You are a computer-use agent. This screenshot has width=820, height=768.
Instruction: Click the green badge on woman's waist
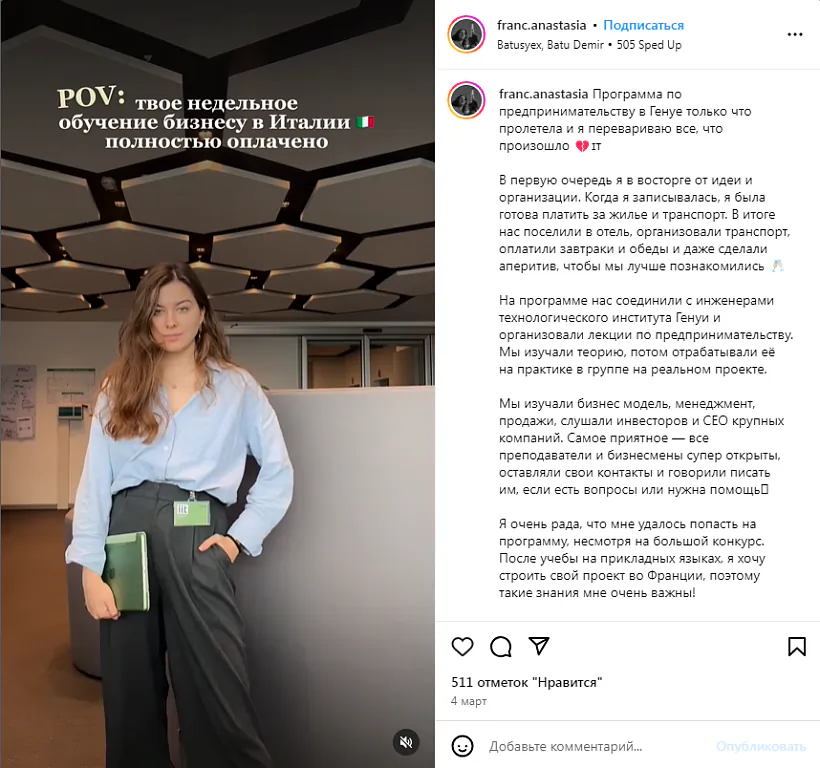[x=192, y=512]
